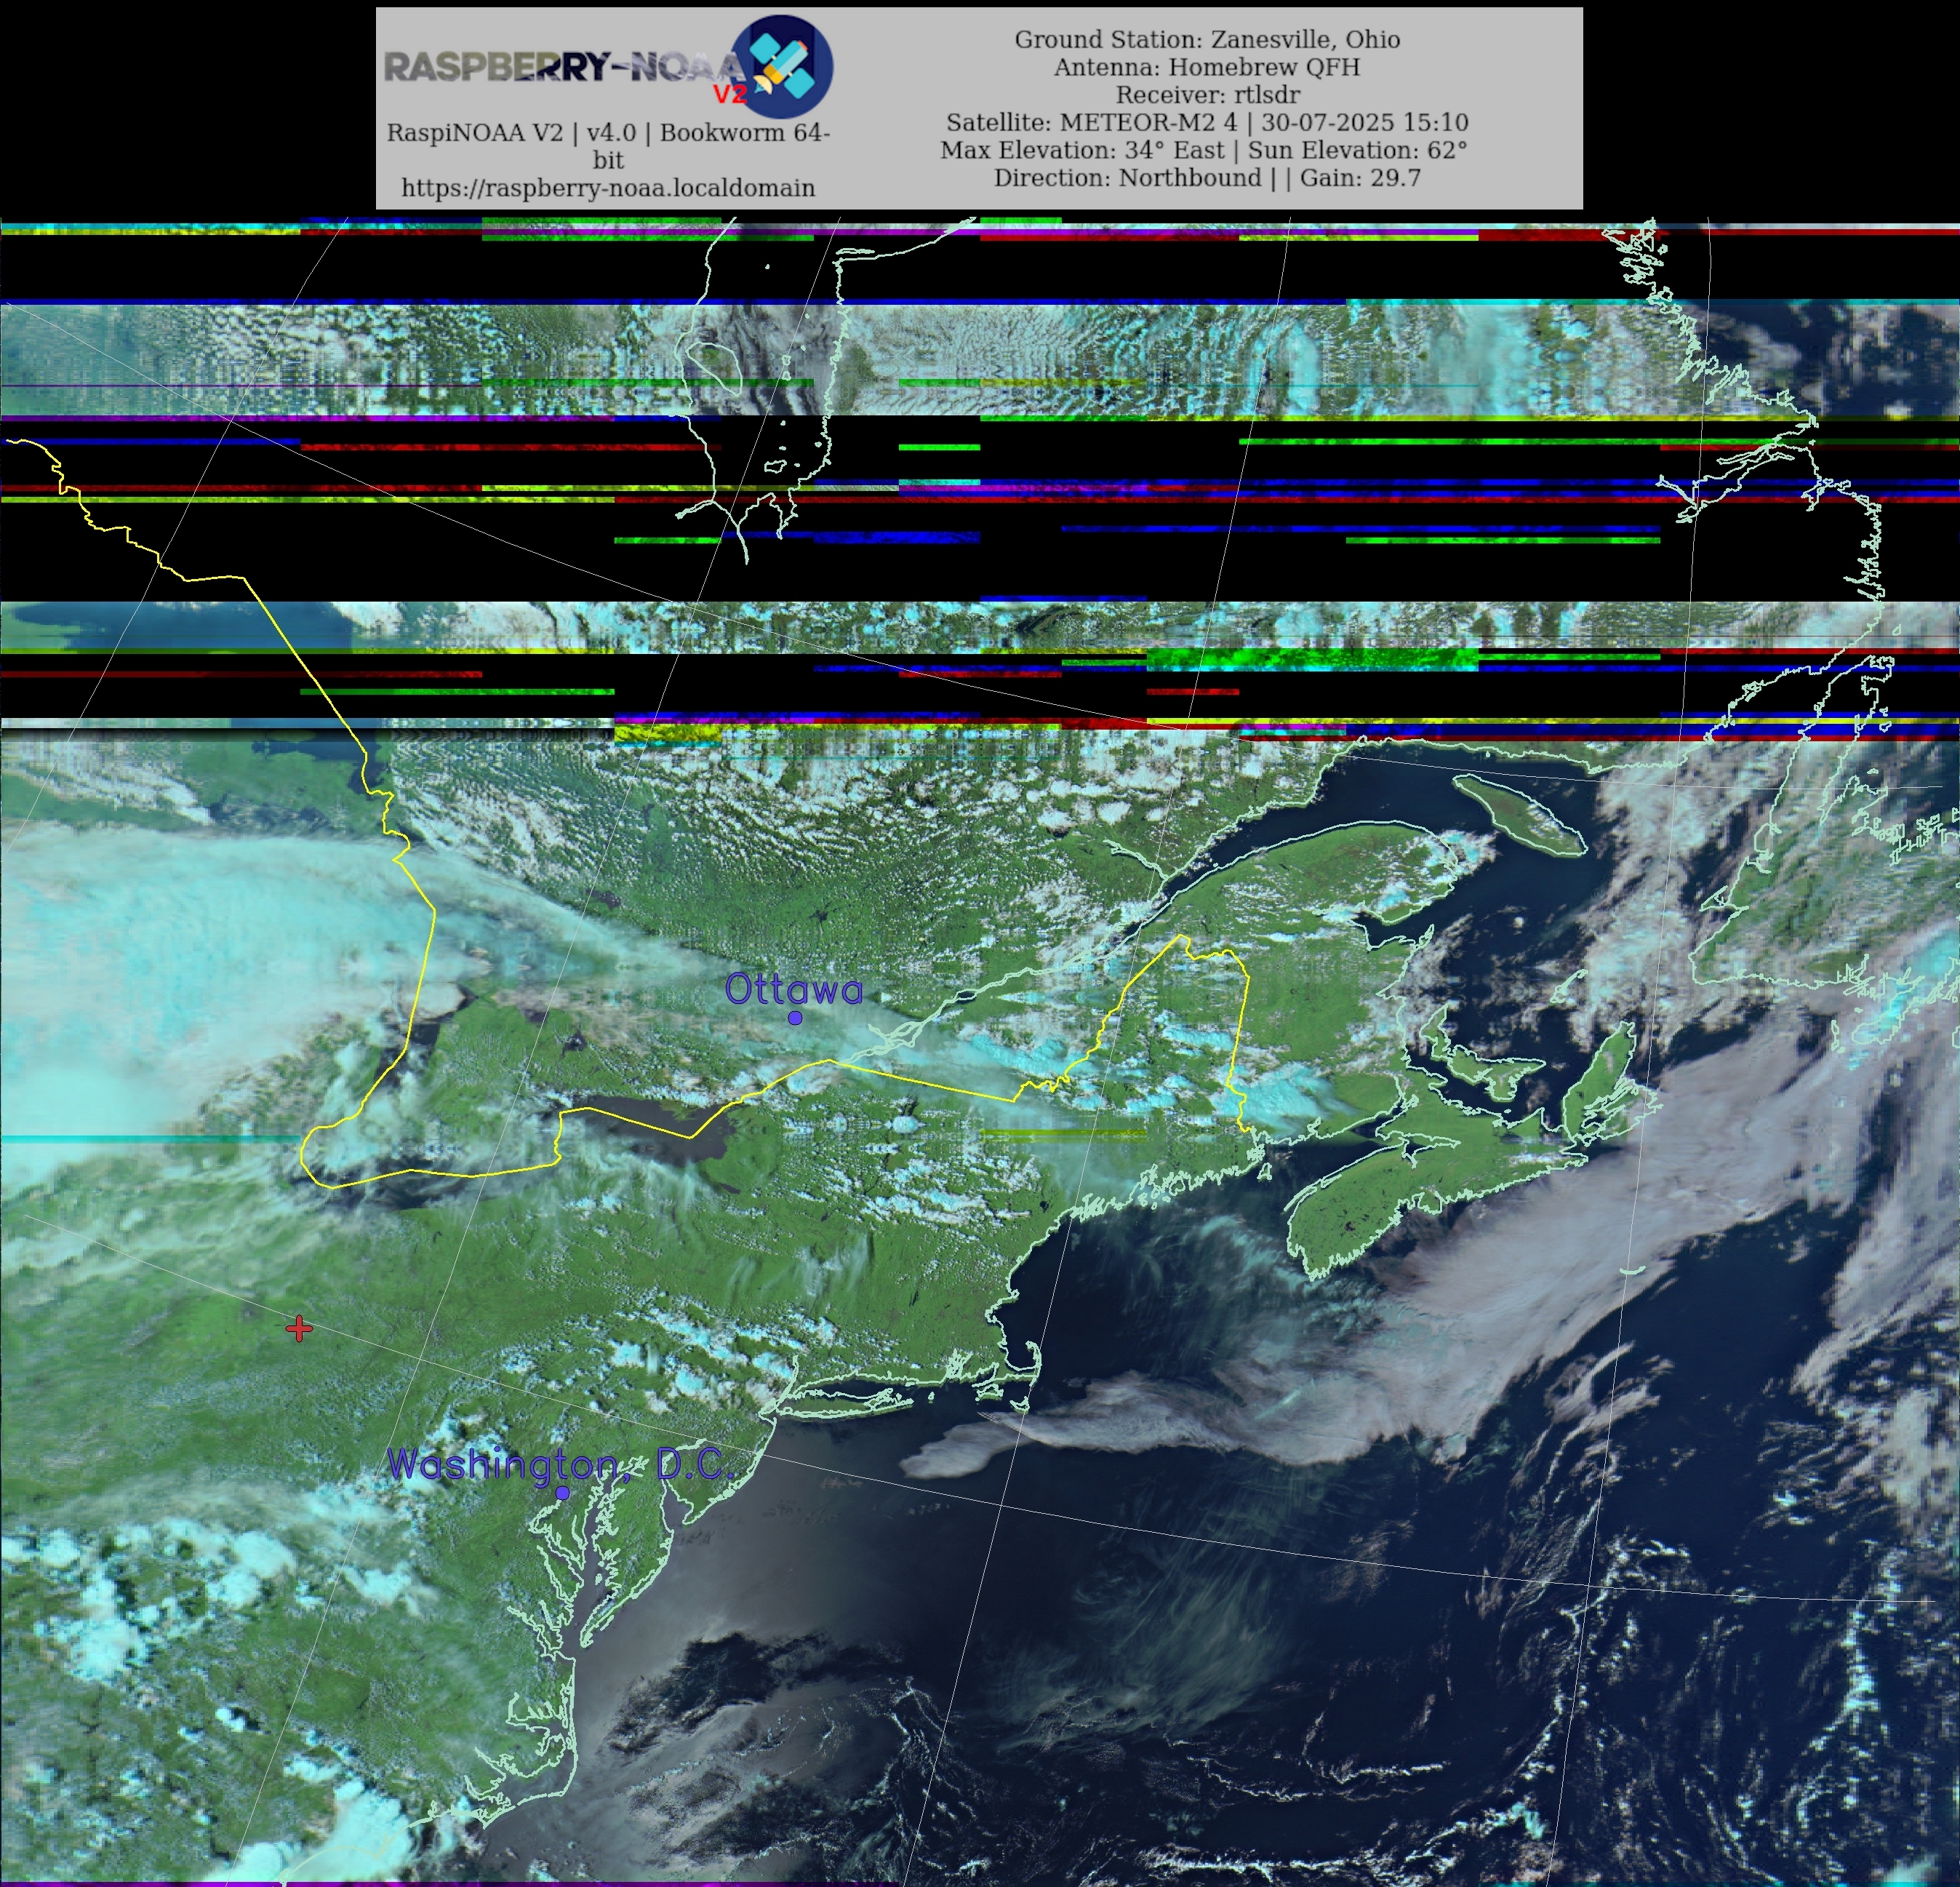This screenshot has height=1887, width=1960.
Task: Click the Raspberry-NOAA satellite logo icon
Action: click(784, 66)
